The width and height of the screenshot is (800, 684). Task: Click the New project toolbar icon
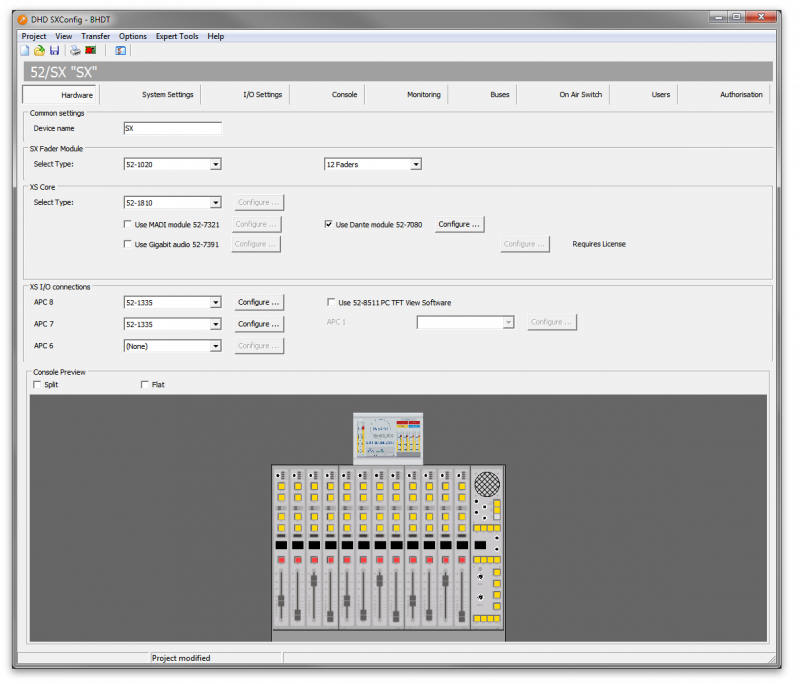[24, 50]
